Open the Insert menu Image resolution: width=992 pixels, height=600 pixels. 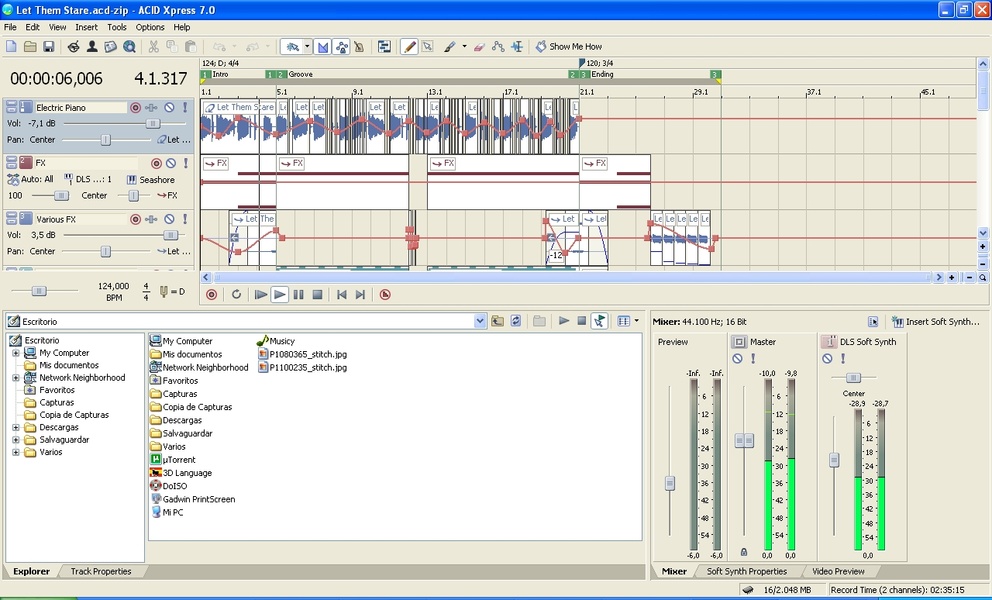coord(86,27)
